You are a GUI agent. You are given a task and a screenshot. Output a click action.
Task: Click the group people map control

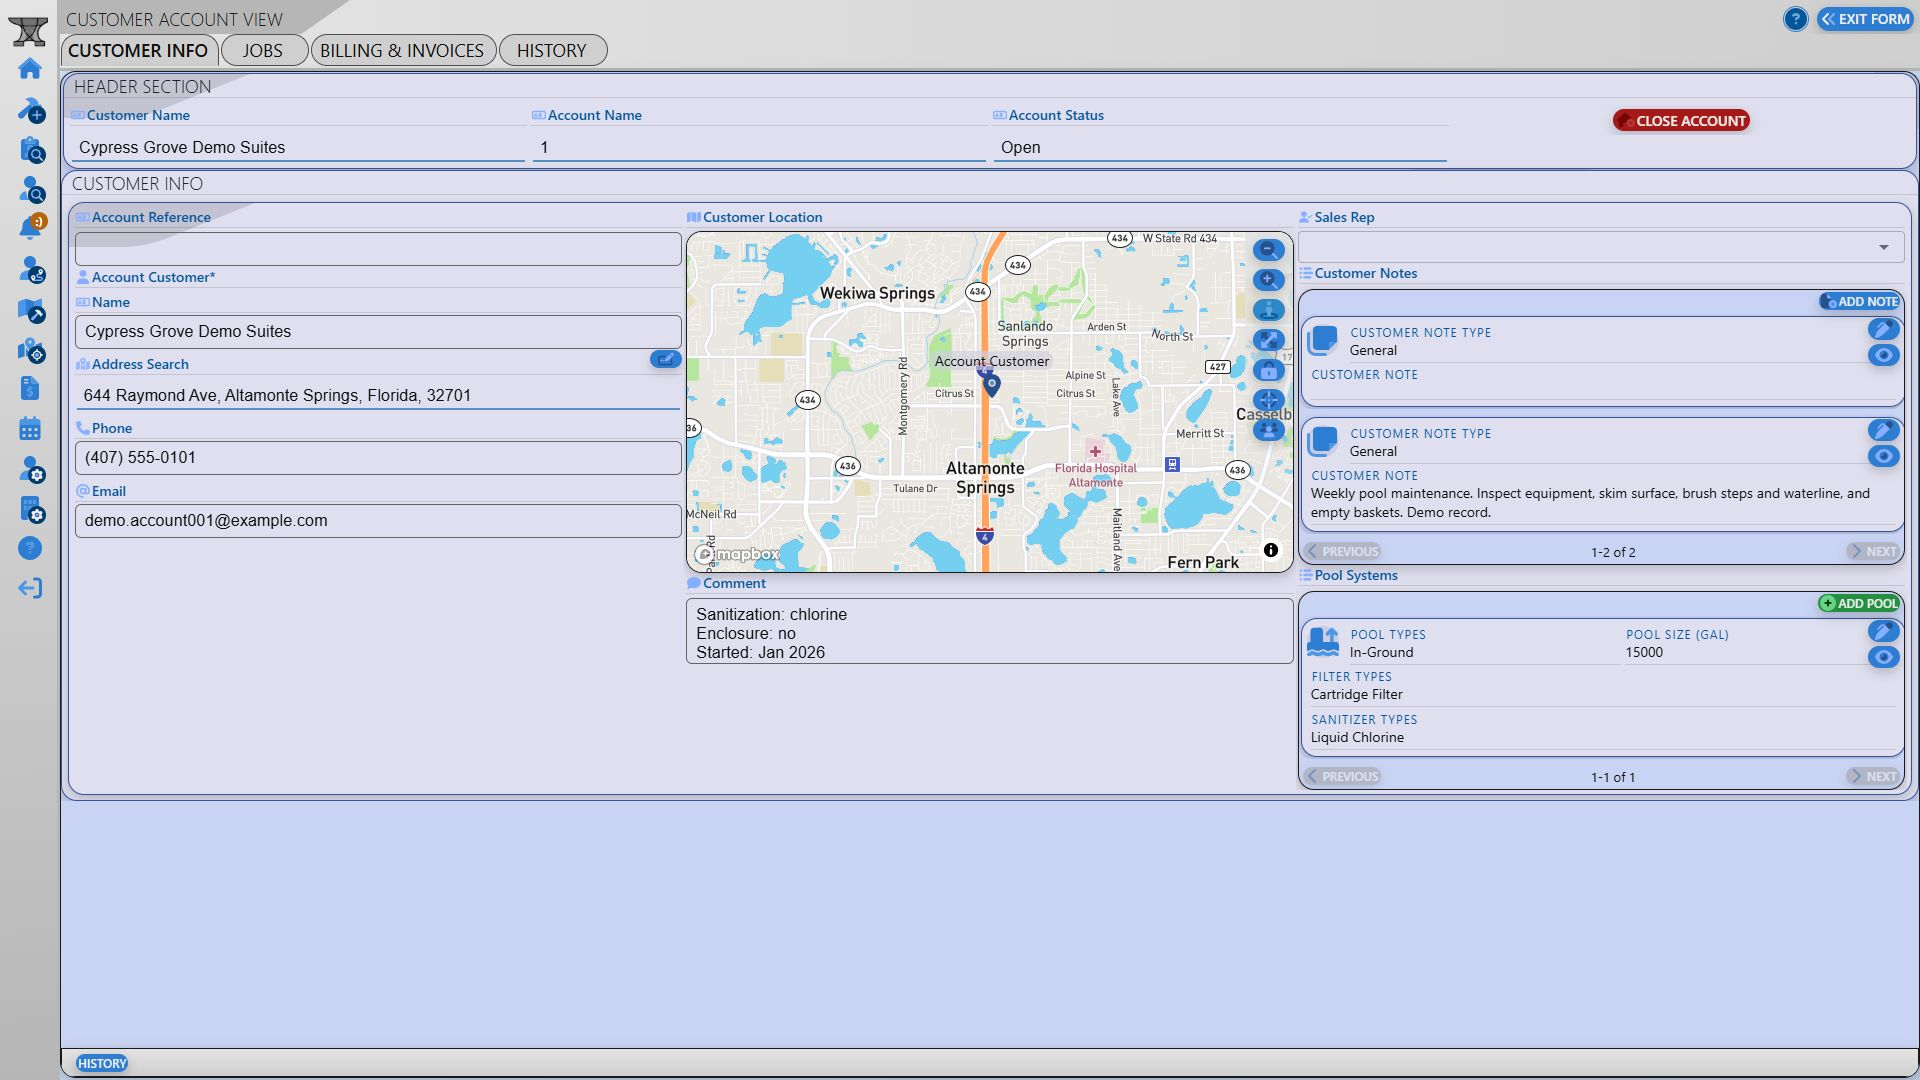pos(1268,430)
